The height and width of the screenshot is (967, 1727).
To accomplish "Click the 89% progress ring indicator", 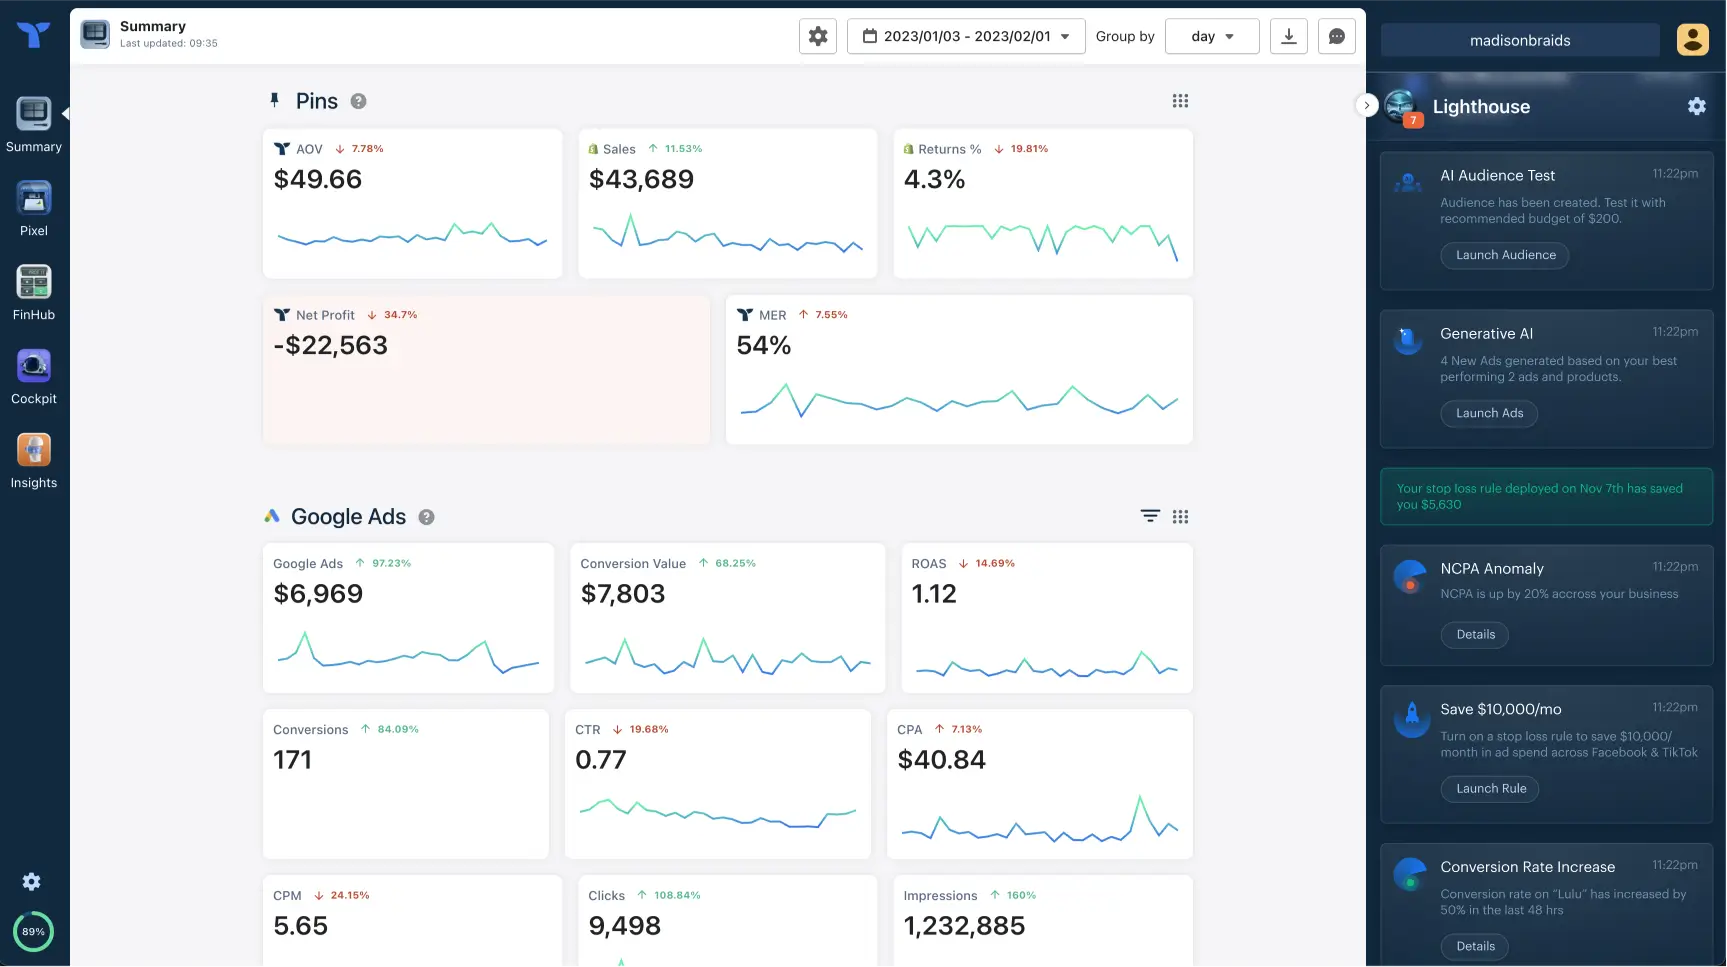I will (33, 931).
